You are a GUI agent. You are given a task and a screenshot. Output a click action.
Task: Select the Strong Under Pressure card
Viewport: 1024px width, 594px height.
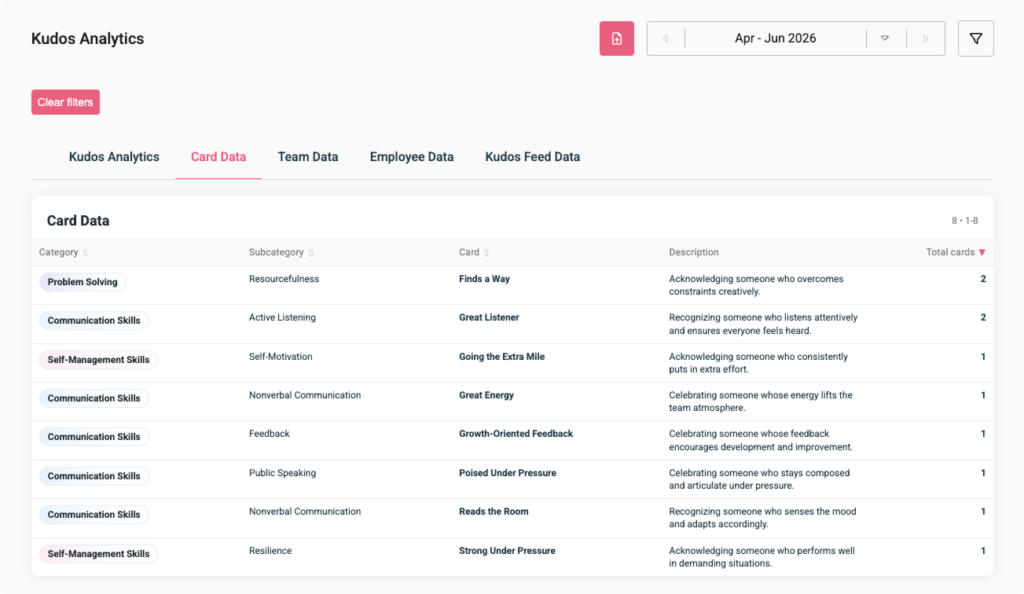(x=507, y=550)
